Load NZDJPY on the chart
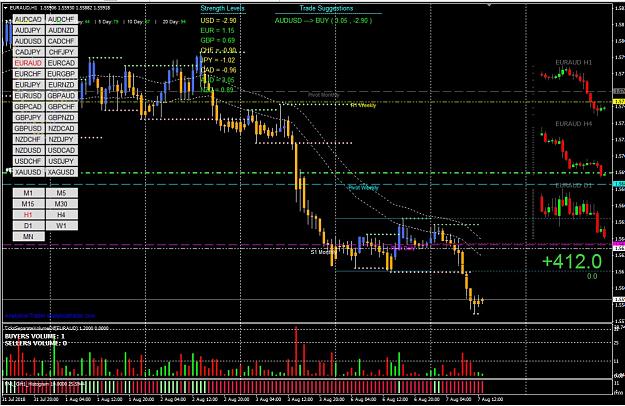Image resolution: width=625 pixels, height=406 pixels. coord(61,139)
